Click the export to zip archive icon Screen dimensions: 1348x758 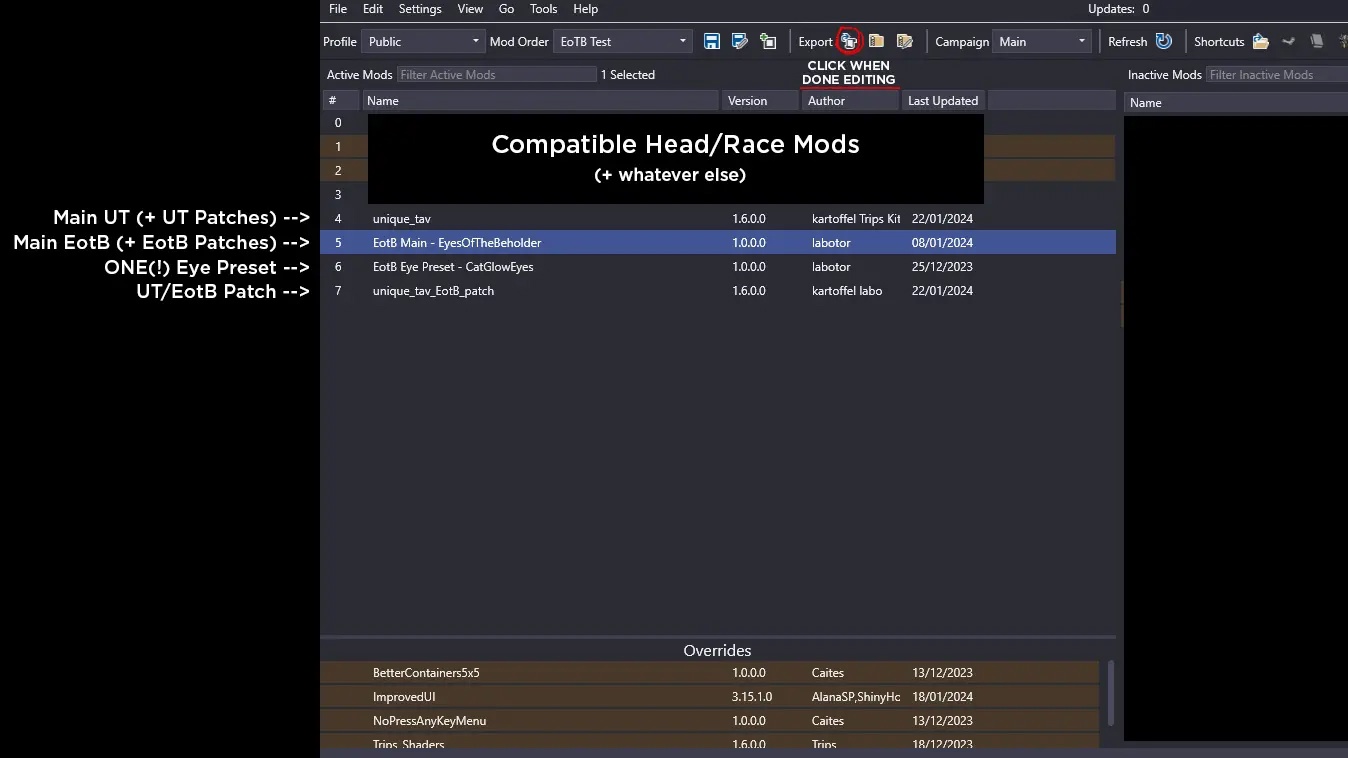876,41
